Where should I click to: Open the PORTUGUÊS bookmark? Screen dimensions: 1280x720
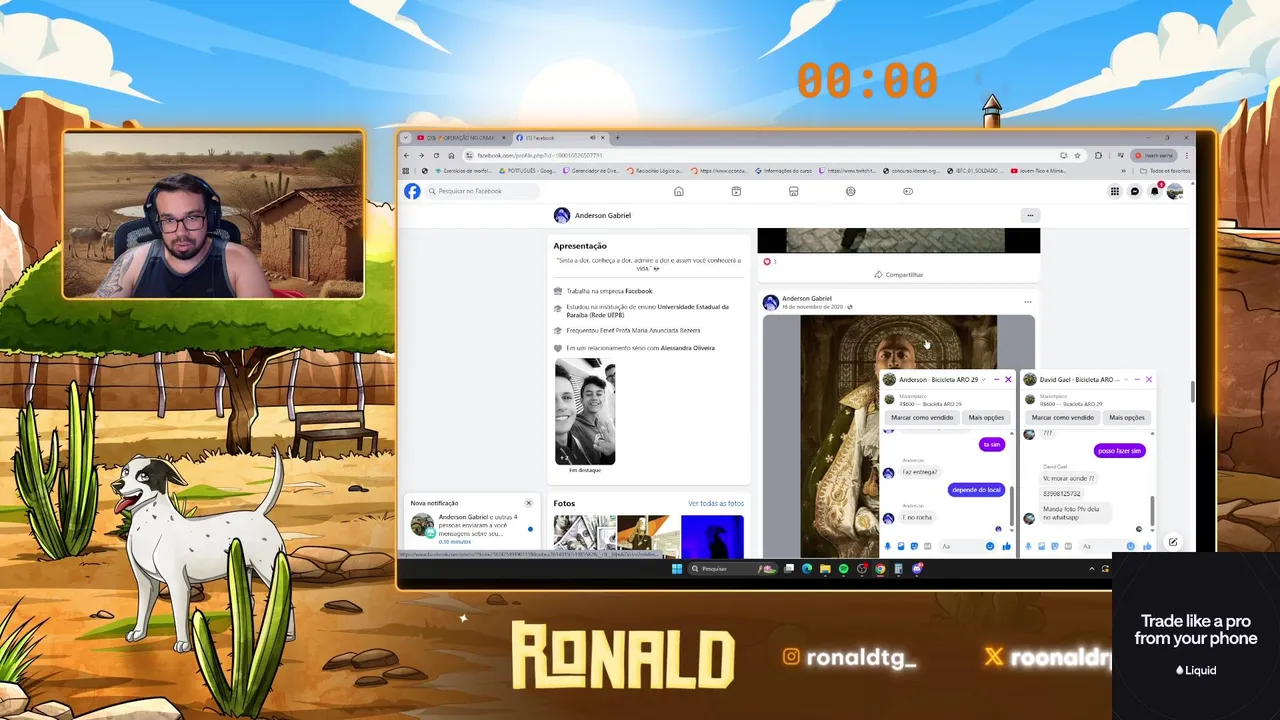(x=526, y=171)
